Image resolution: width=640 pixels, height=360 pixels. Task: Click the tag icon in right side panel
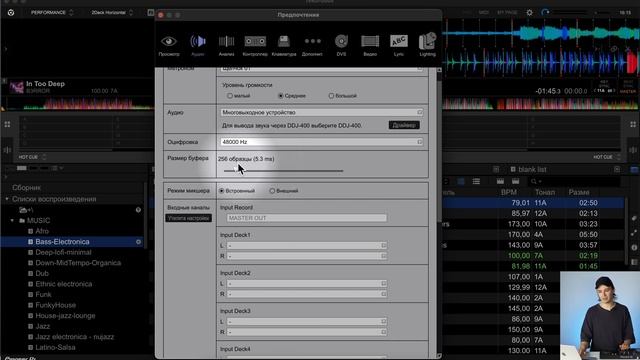[634, 218]
